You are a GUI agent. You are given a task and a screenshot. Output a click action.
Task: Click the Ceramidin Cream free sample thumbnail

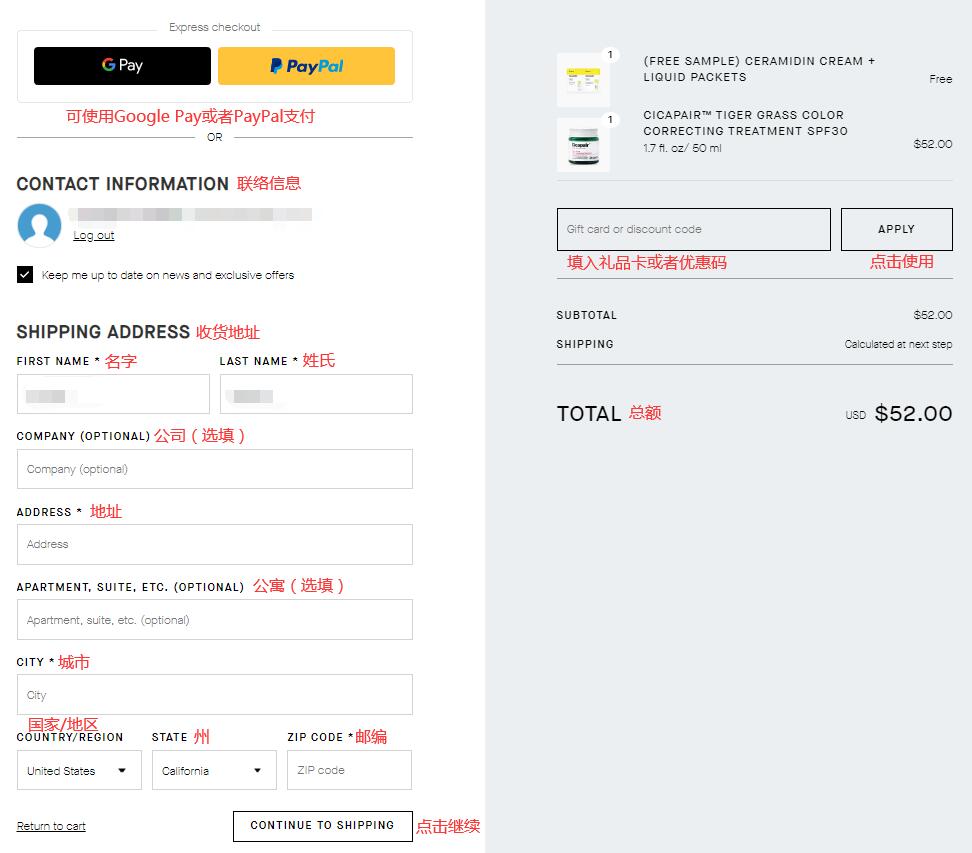click(583, 80)
